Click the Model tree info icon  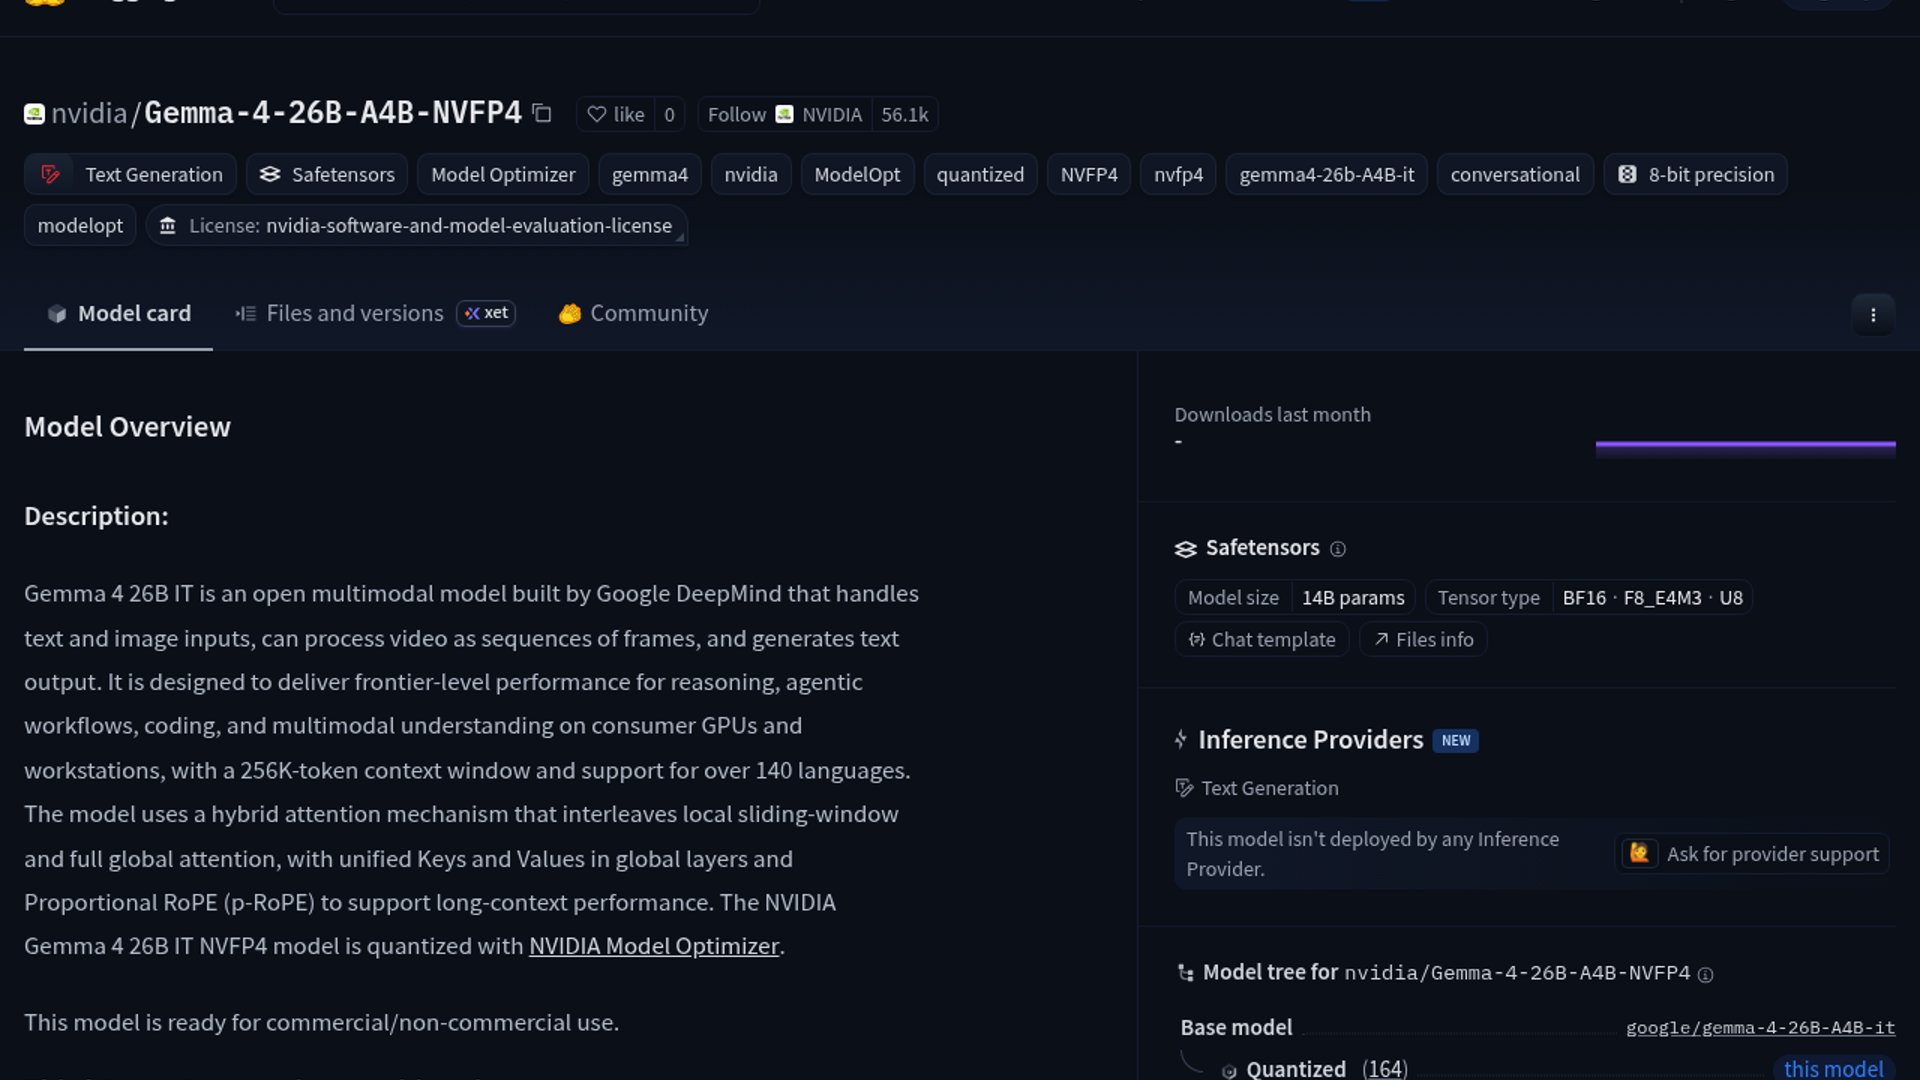(x=1706, y=974)
